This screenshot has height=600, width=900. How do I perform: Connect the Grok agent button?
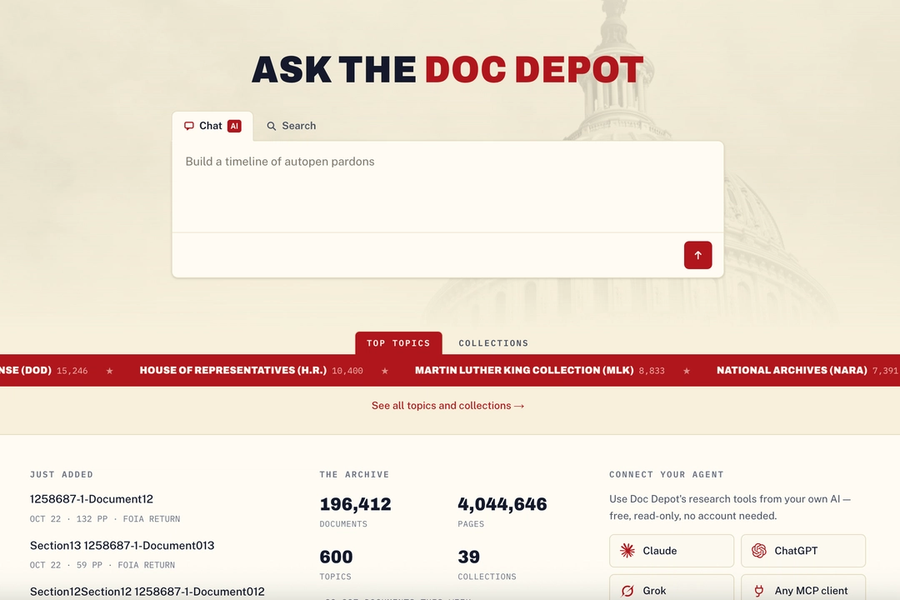672,588
